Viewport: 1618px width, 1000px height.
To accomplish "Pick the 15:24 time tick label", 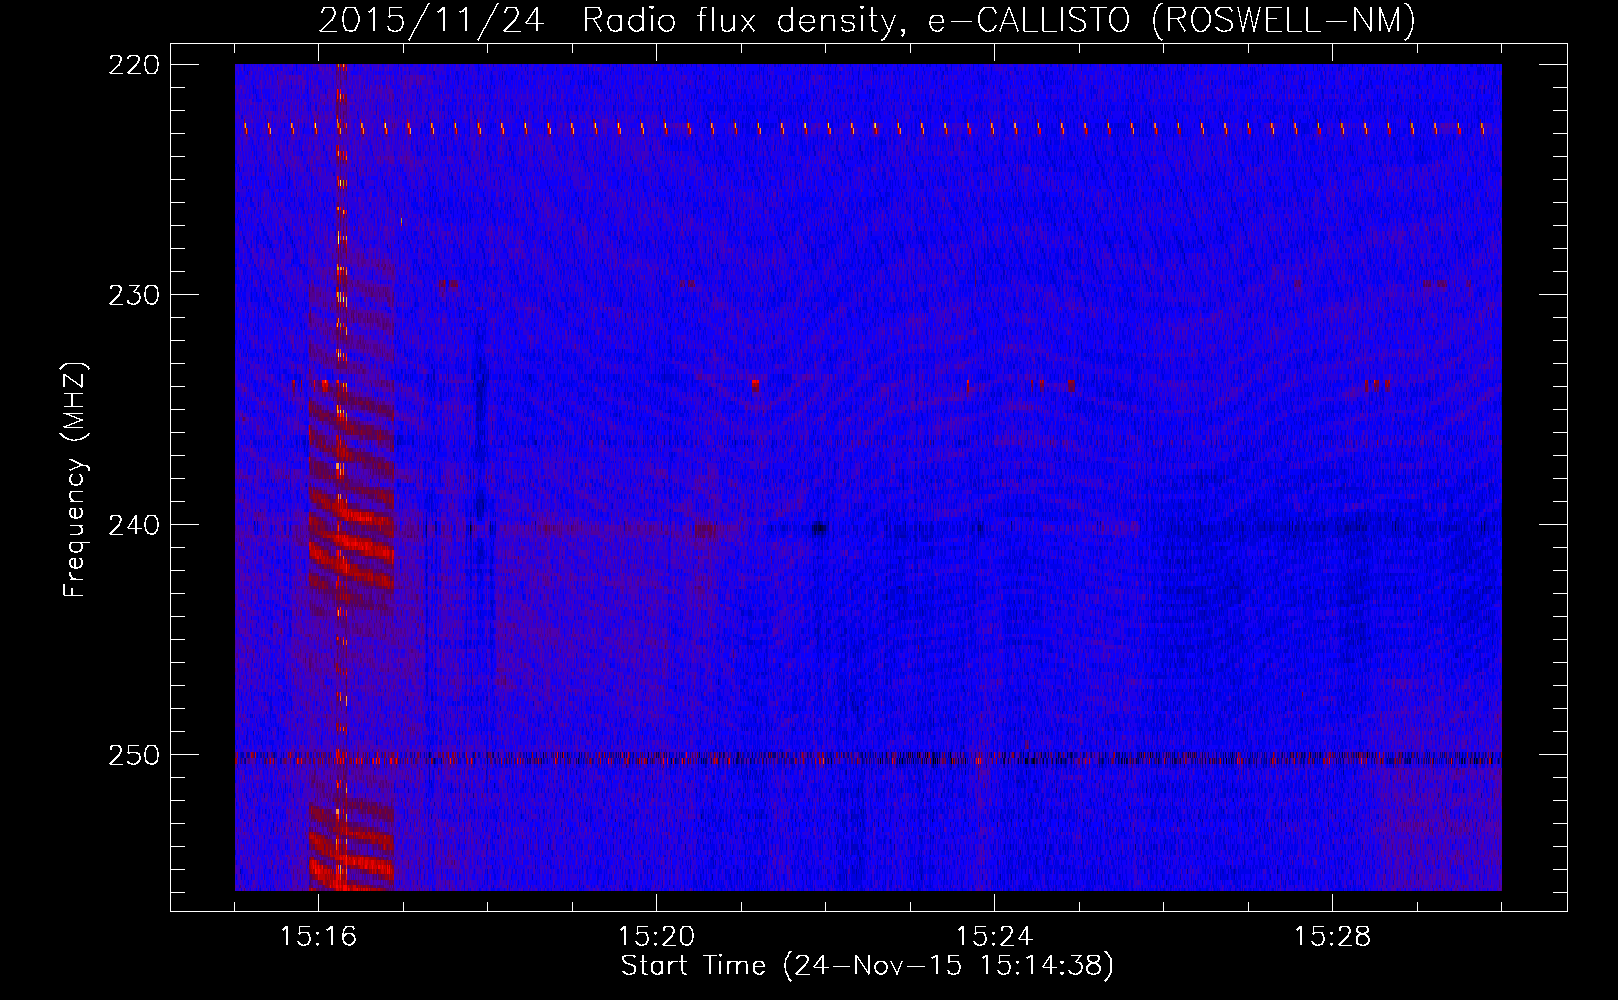I will click(994, 936).
